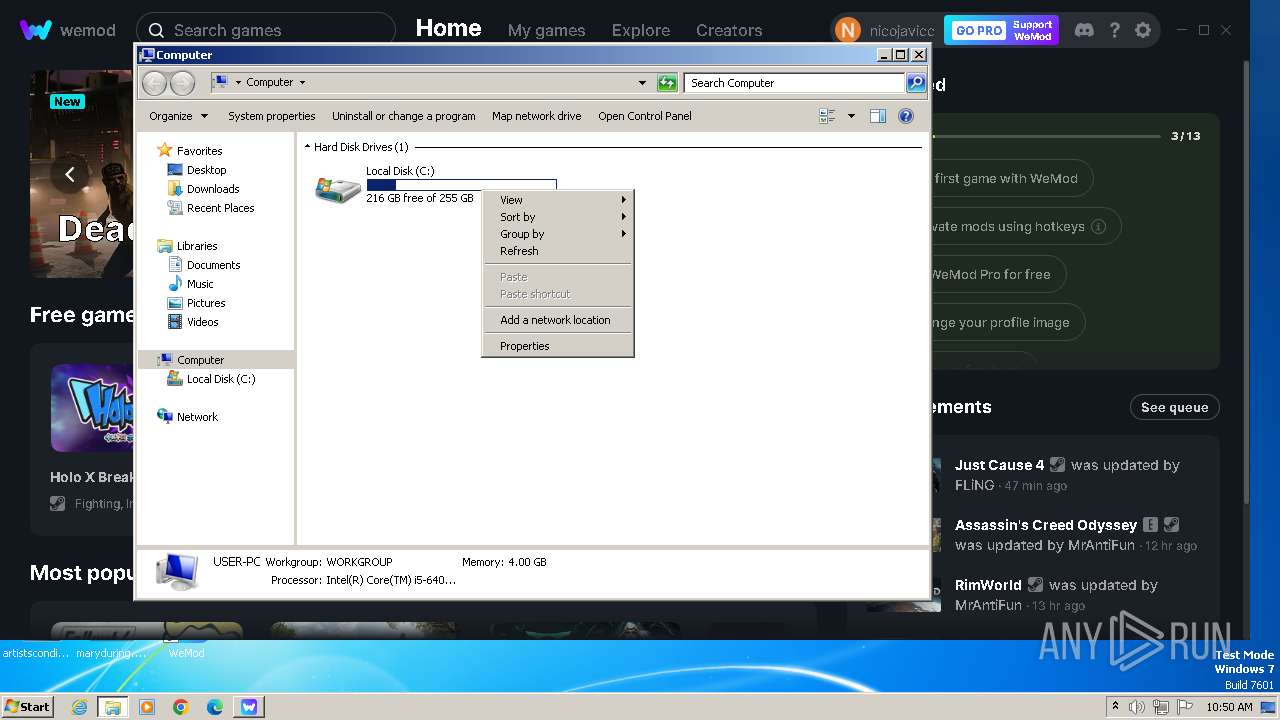1280x720 pixels.
Task: Open Internet Explorer from the taskbar
Action: pyautogui.click(x=79, y=707)
